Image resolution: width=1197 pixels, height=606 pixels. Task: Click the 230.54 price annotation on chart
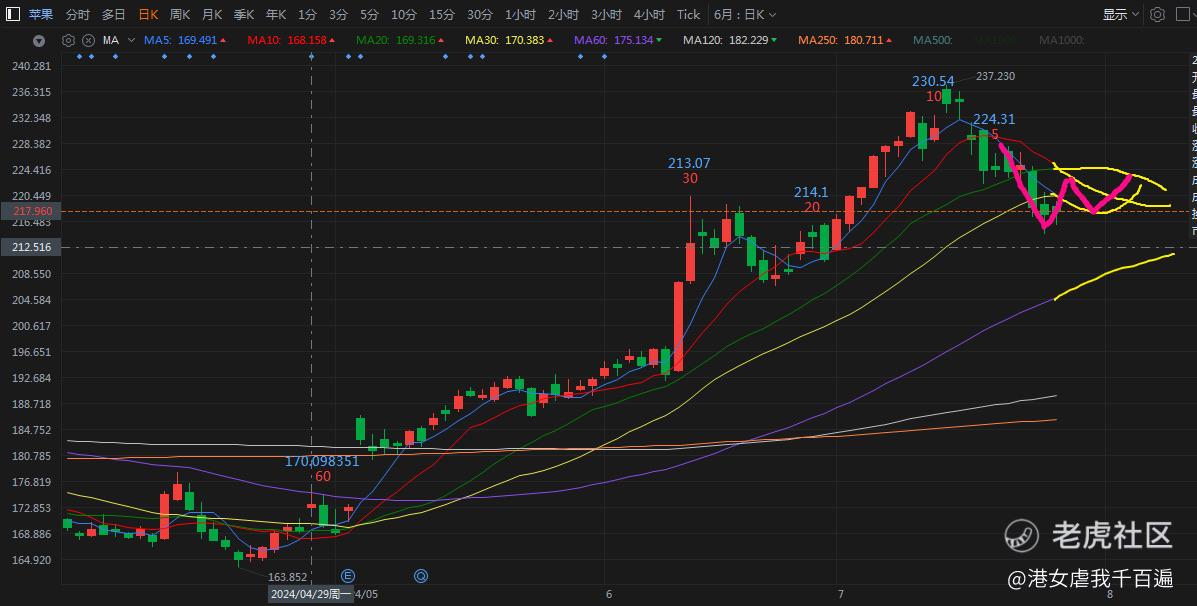933,81
